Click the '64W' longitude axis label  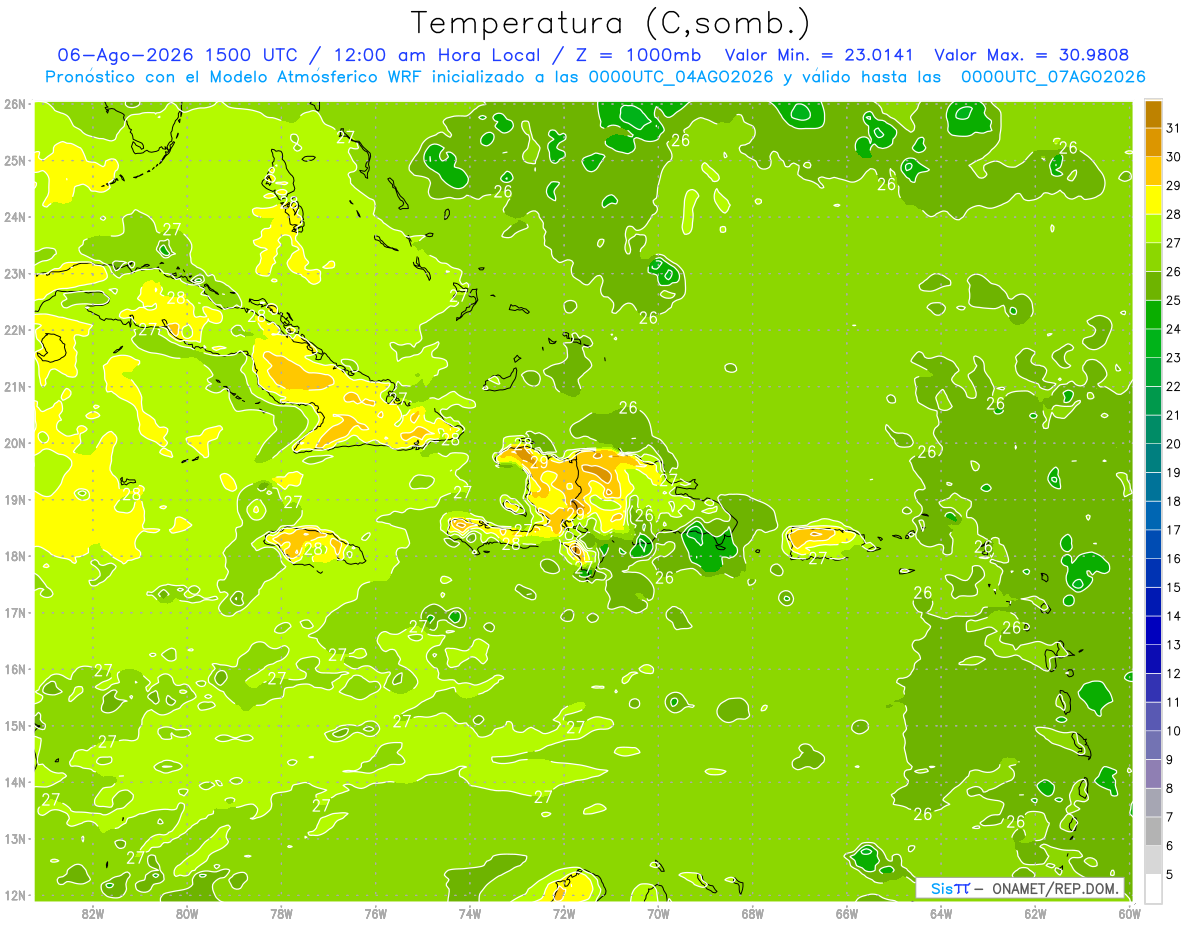tap(941, 914)
